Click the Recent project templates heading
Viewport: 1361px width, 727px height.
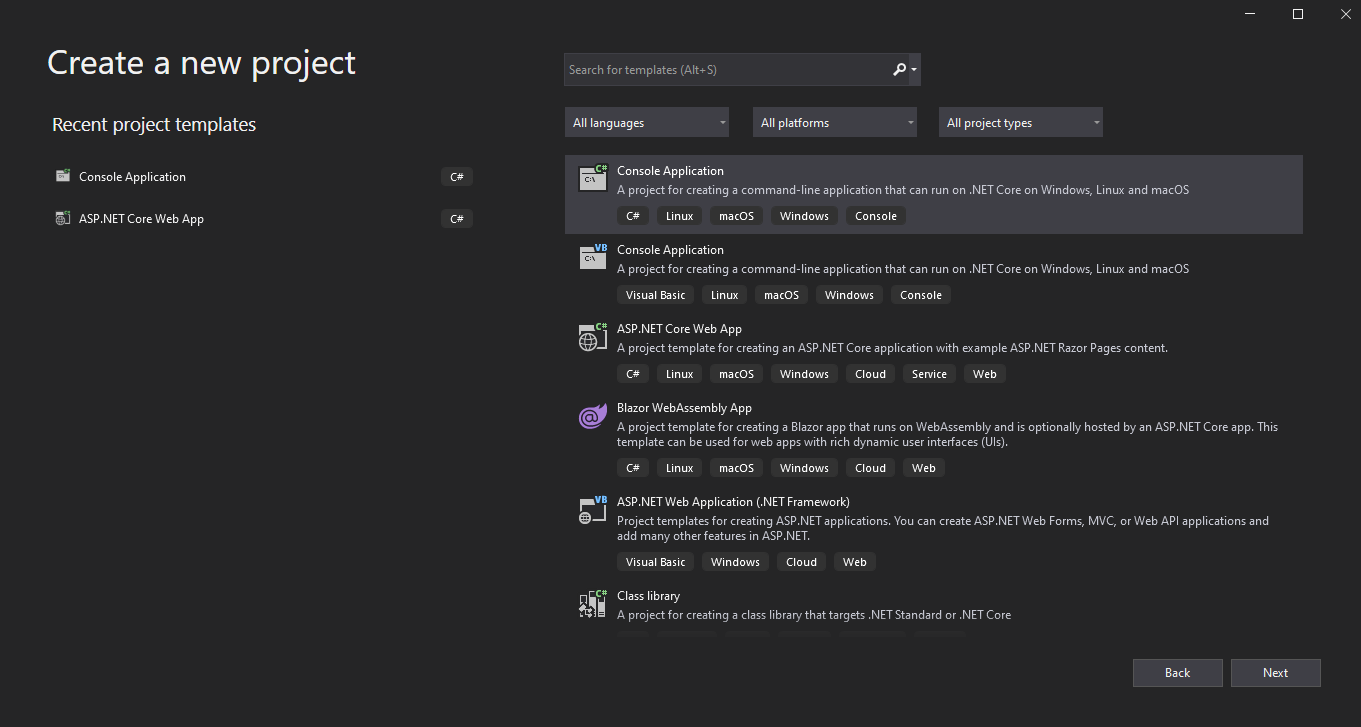(154, 125)
